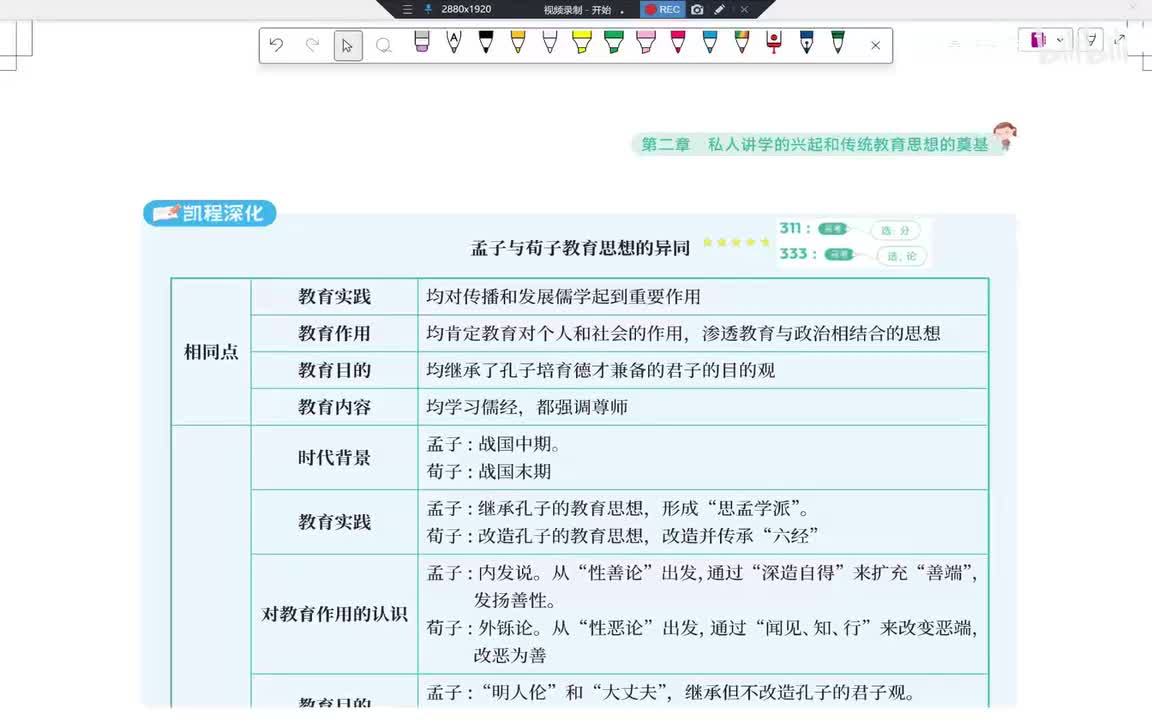Screen dimensions: 1152x720
Task: Select the orange pencil
Action: point(518,41)
